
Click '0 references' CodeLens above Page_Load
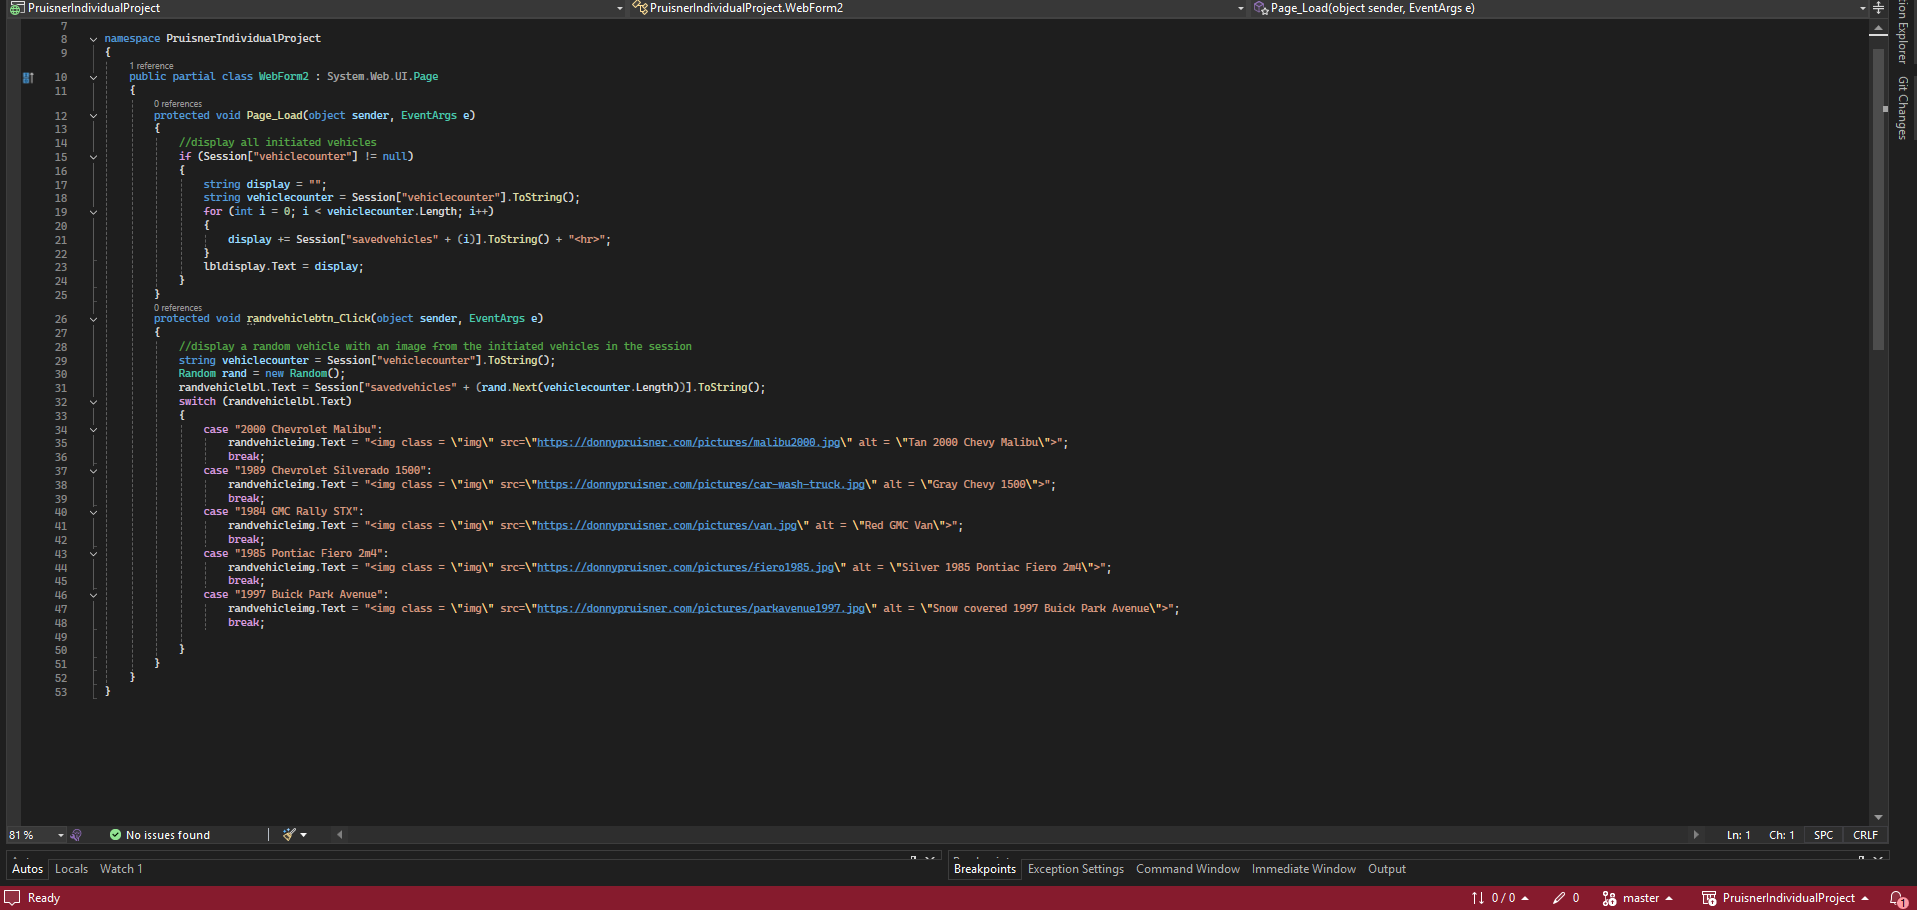[178, 104]
